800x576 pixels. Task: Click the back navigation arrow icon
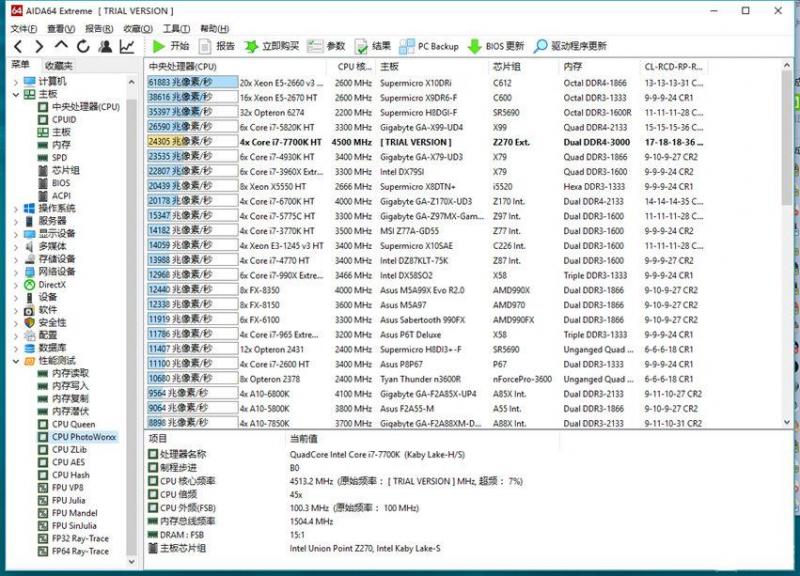click(x=18, y=46)
